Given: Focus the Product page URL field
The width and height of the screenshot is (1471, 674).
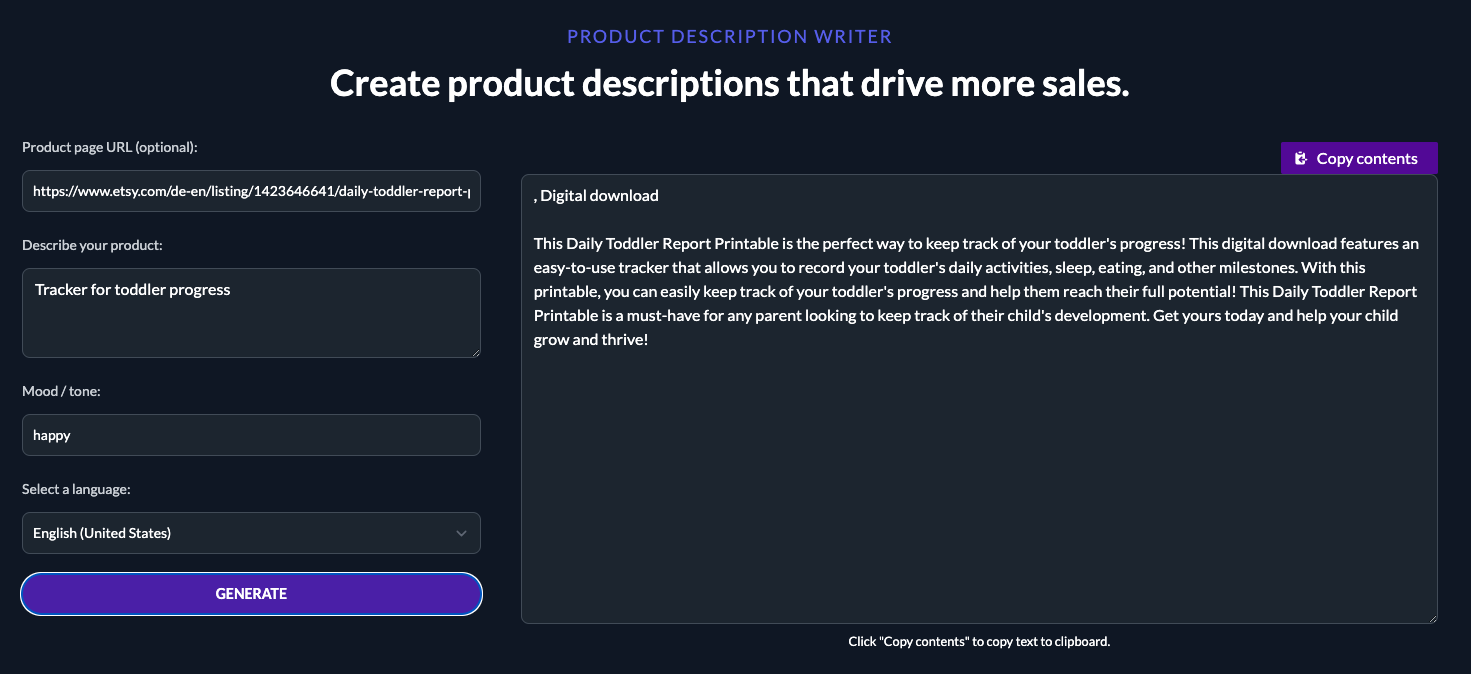Looking at the screenshot, I should click(251, 191).
